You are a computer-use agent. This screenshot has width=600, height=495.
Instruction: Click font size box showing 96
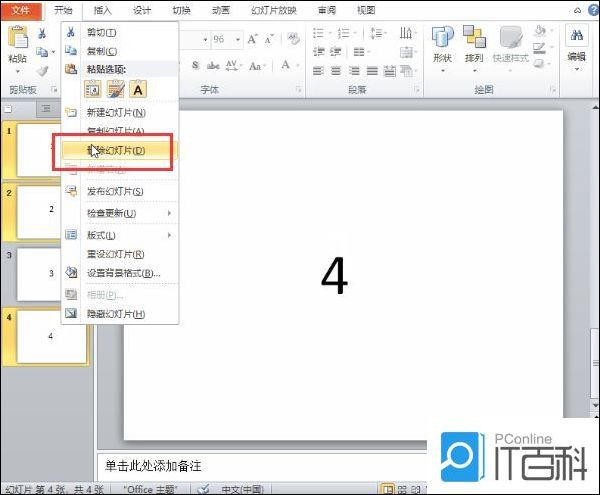[221, 39]
